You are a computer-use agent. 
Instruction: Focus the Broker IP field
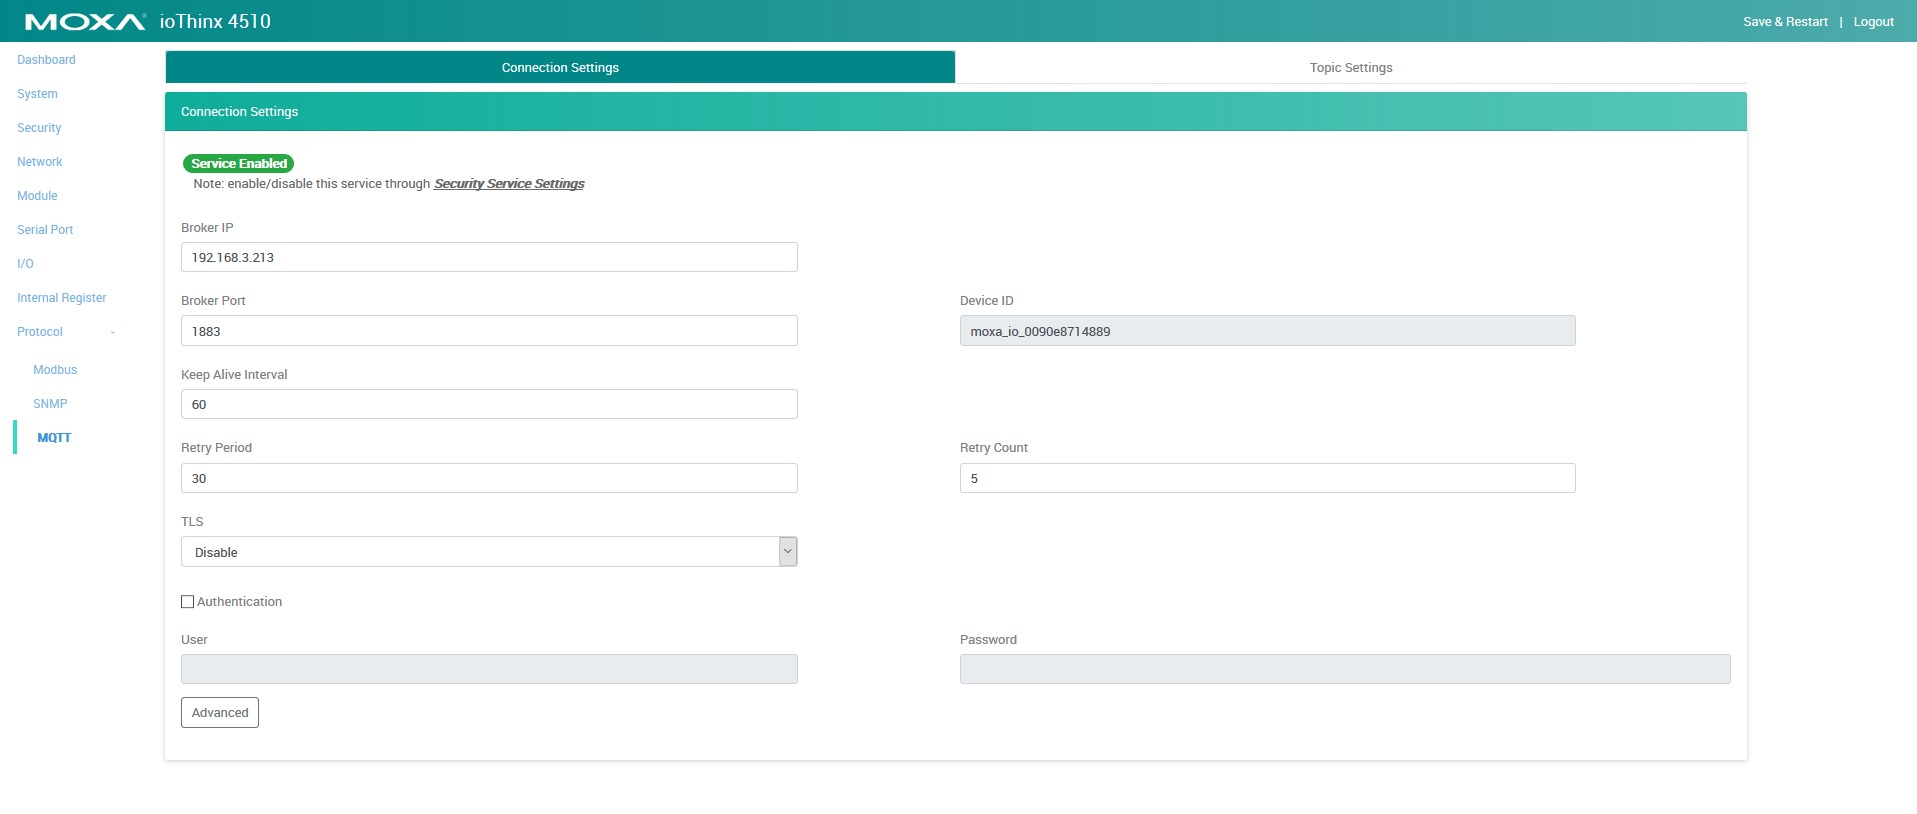(489, 257)
